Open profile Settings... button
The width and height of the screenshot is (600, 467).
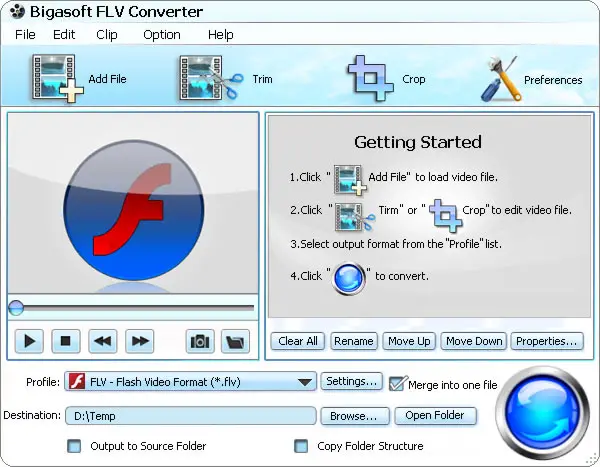[351, 381]
